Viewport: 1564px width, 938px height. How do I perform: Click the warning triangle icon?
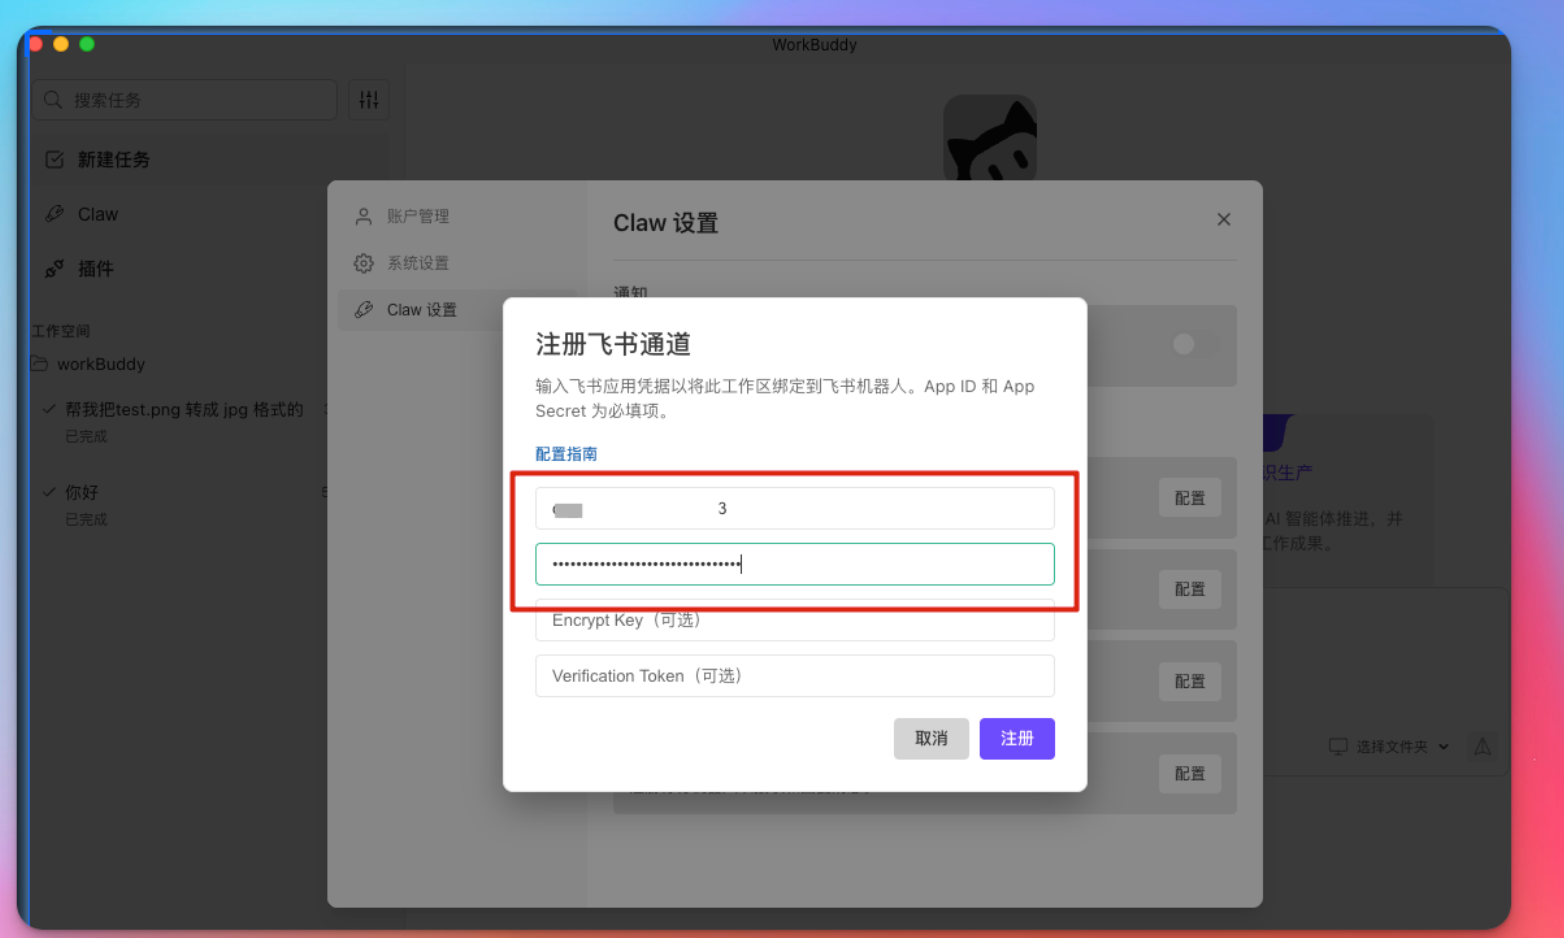point(1482,747)
